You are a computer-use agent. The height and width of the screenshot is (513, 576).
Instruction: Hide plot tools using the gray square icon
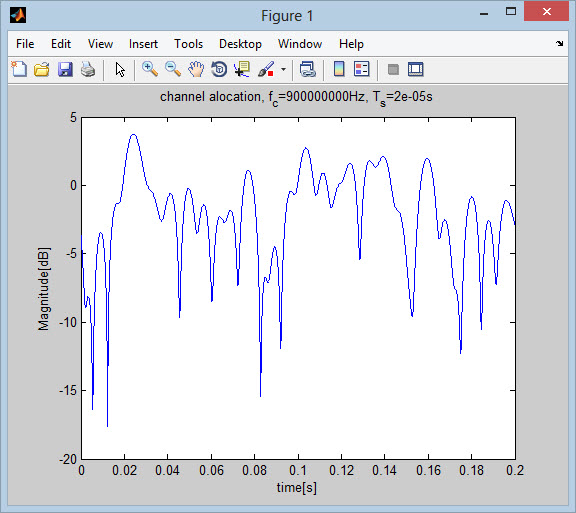tap(393, 69)
